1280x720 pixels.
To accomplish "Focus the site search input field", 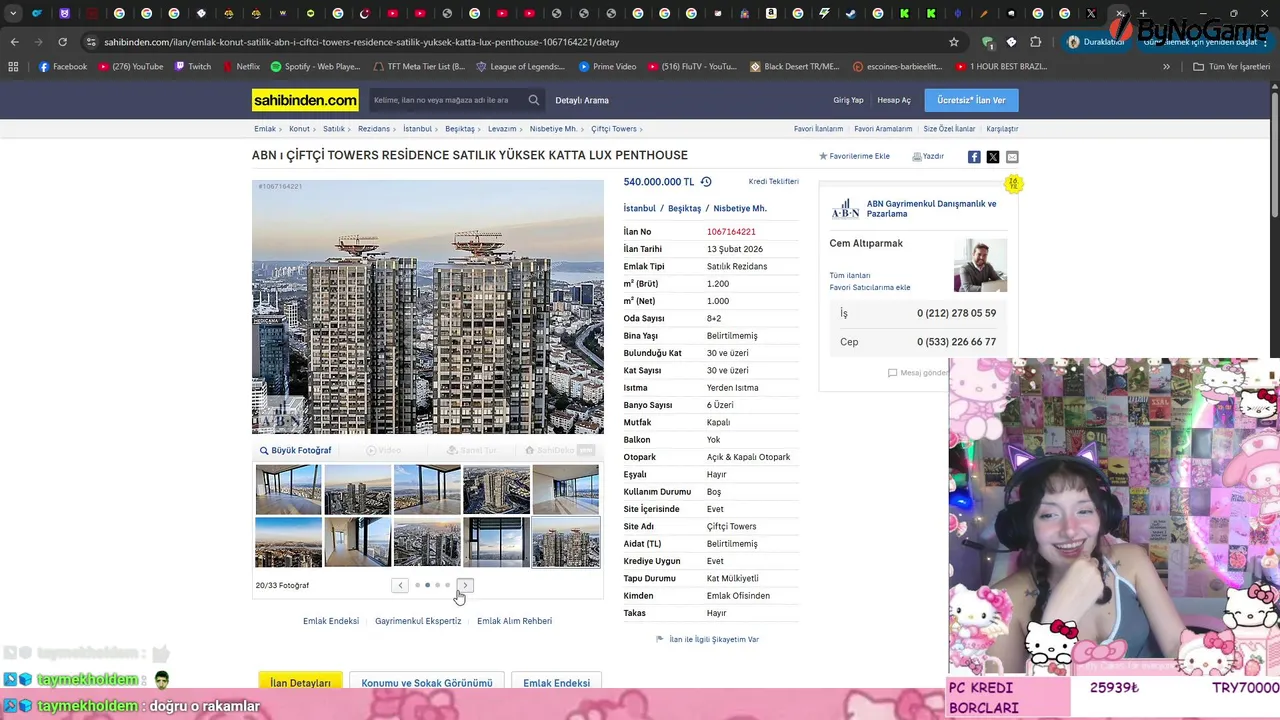I will (x=446, y=100).
